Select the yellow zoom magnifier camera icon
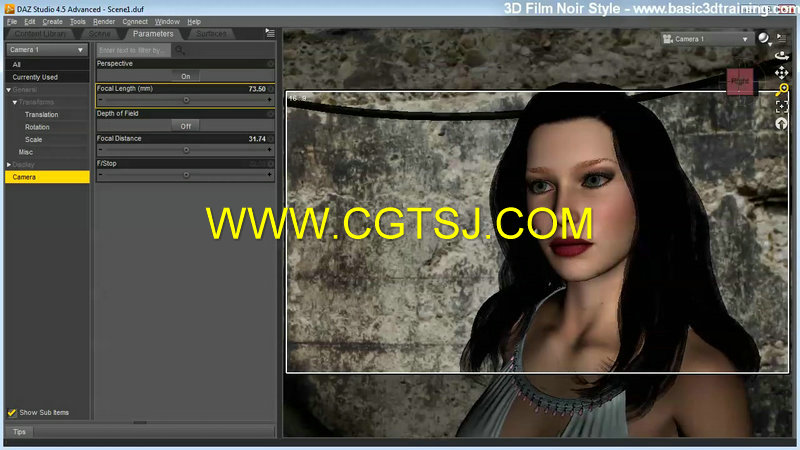800x450 pixels. tap(781, 90)
